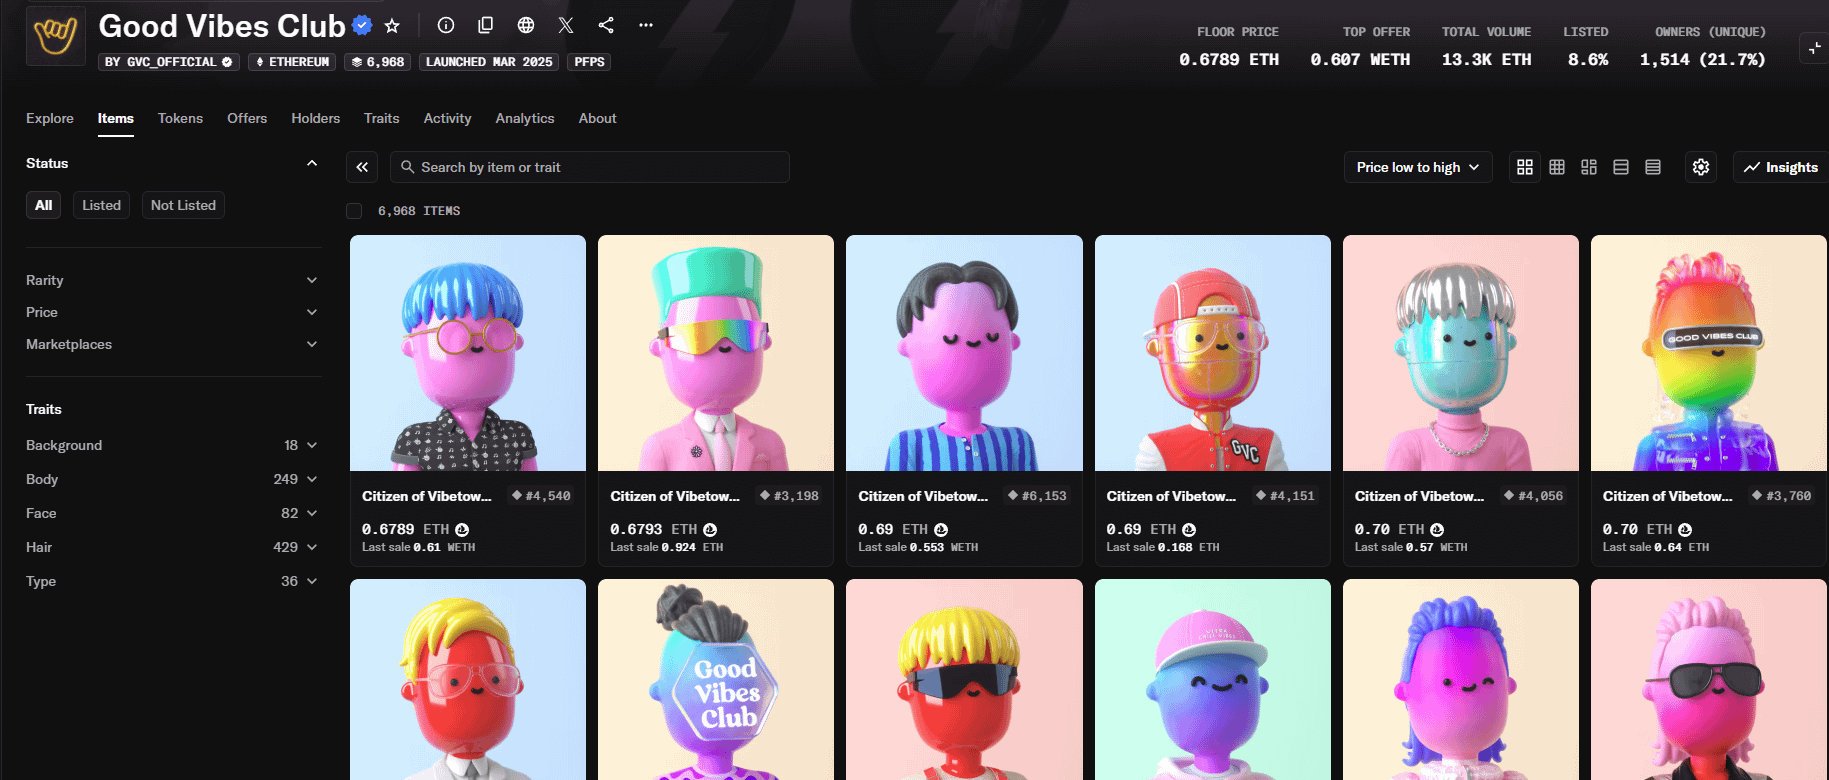Image resolution: width=1829 pixels, height=780 pixels.
Task: Expand the Price filter
Action: pyautogui.click(x=172, y=312)
